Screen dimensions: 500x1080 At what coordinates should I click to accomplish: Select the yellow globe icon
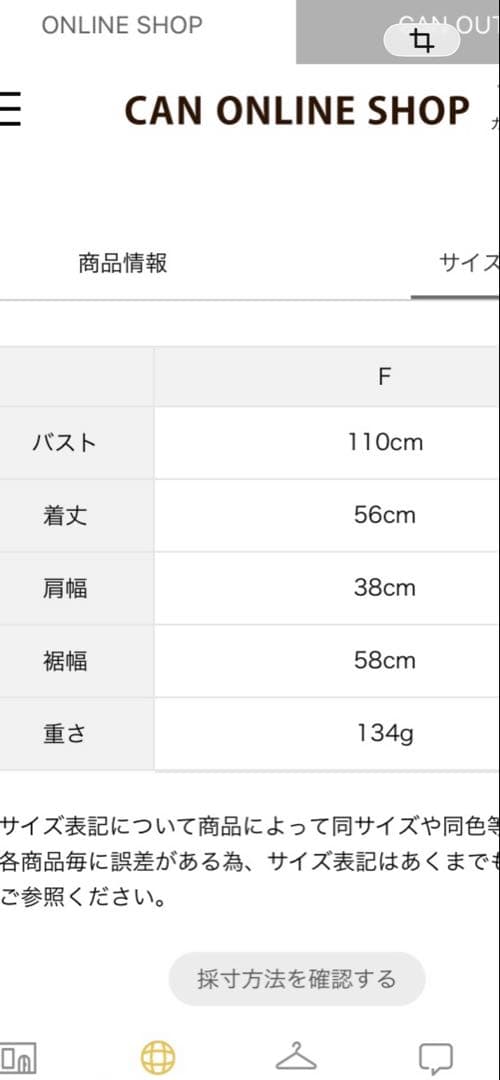(158, 1058)
